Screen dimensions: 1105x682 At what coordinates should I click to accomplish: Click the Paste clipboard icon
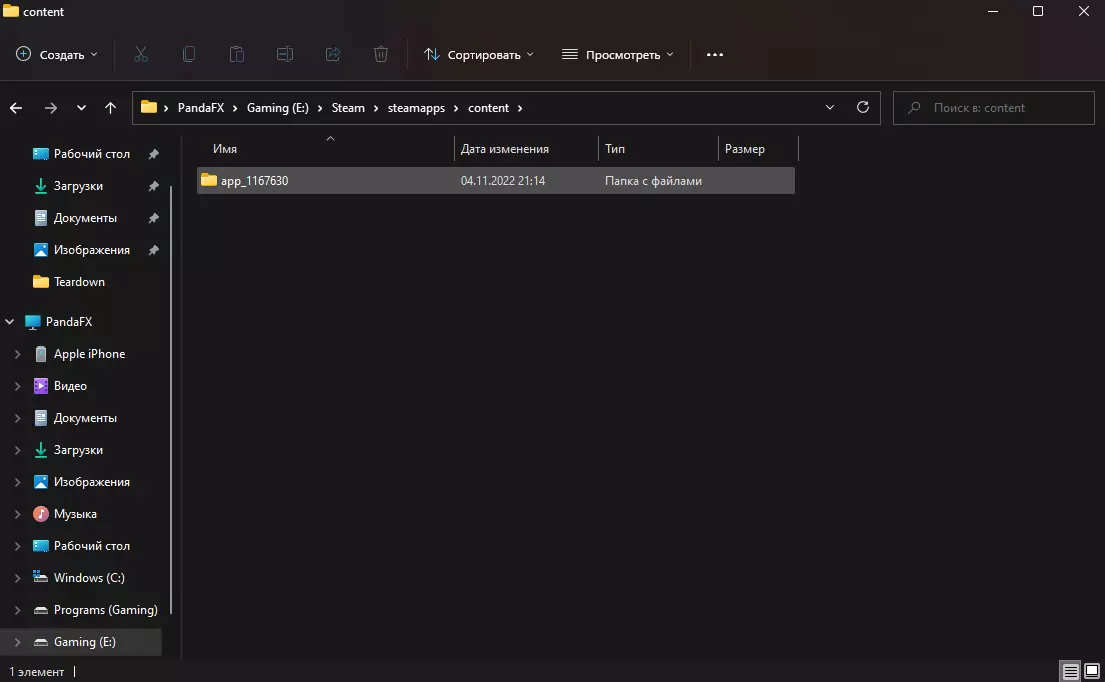[237, 54]
